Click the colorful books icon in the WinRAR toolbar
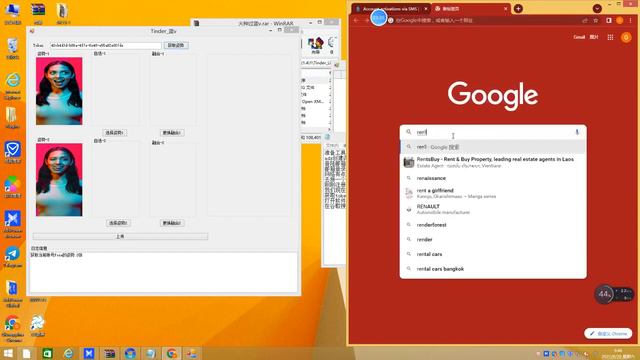The height and width of the screenshot is (360, 640). [x=316, y=45]
